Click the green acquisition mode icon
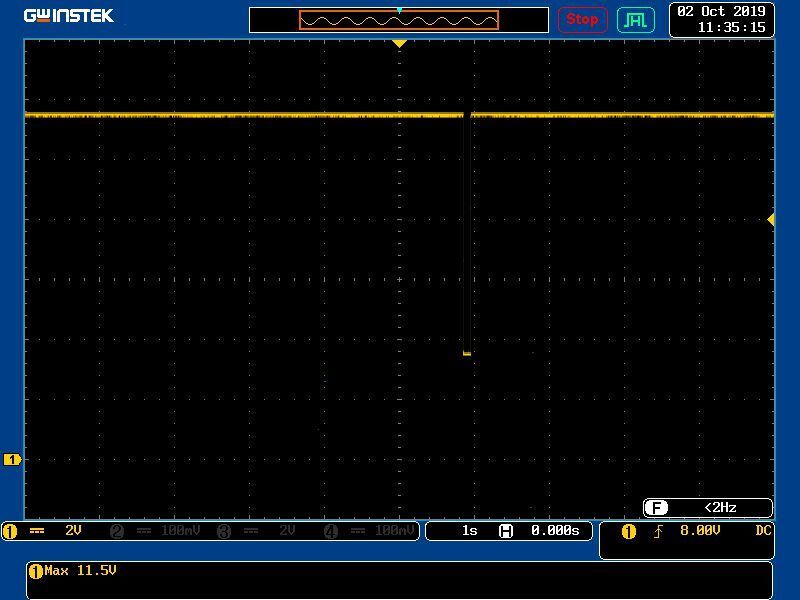 [x=635, y=19]
